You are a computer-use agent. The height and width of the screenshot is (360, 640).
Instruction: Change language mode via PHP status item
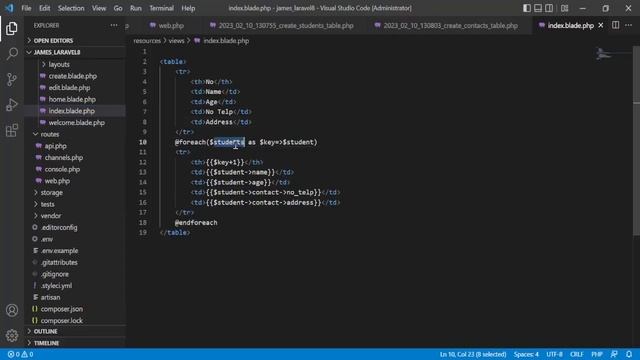[x=597, y=354]
